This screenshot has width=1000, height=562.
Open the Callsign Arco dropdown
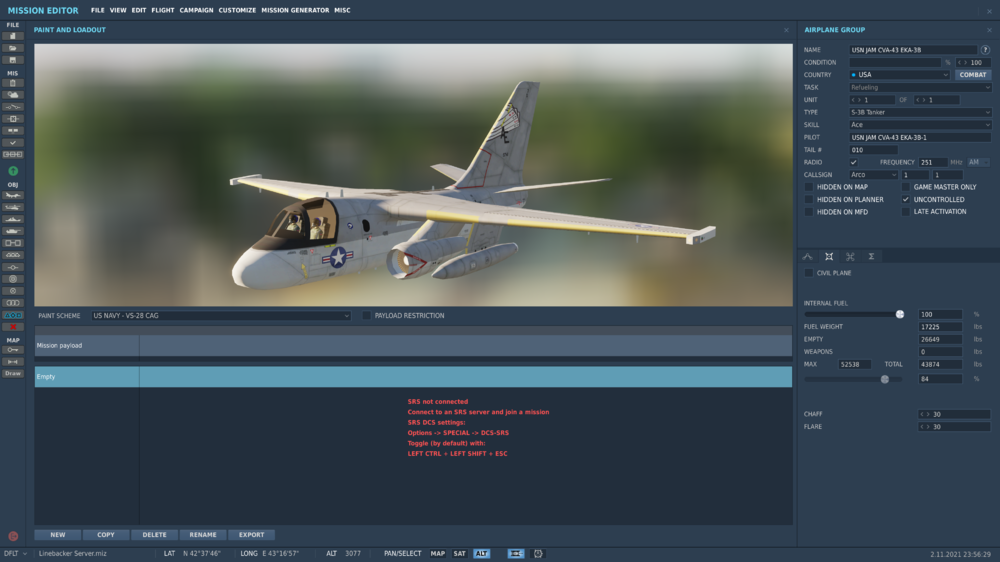pyautogui.click(x=873, y=175)
